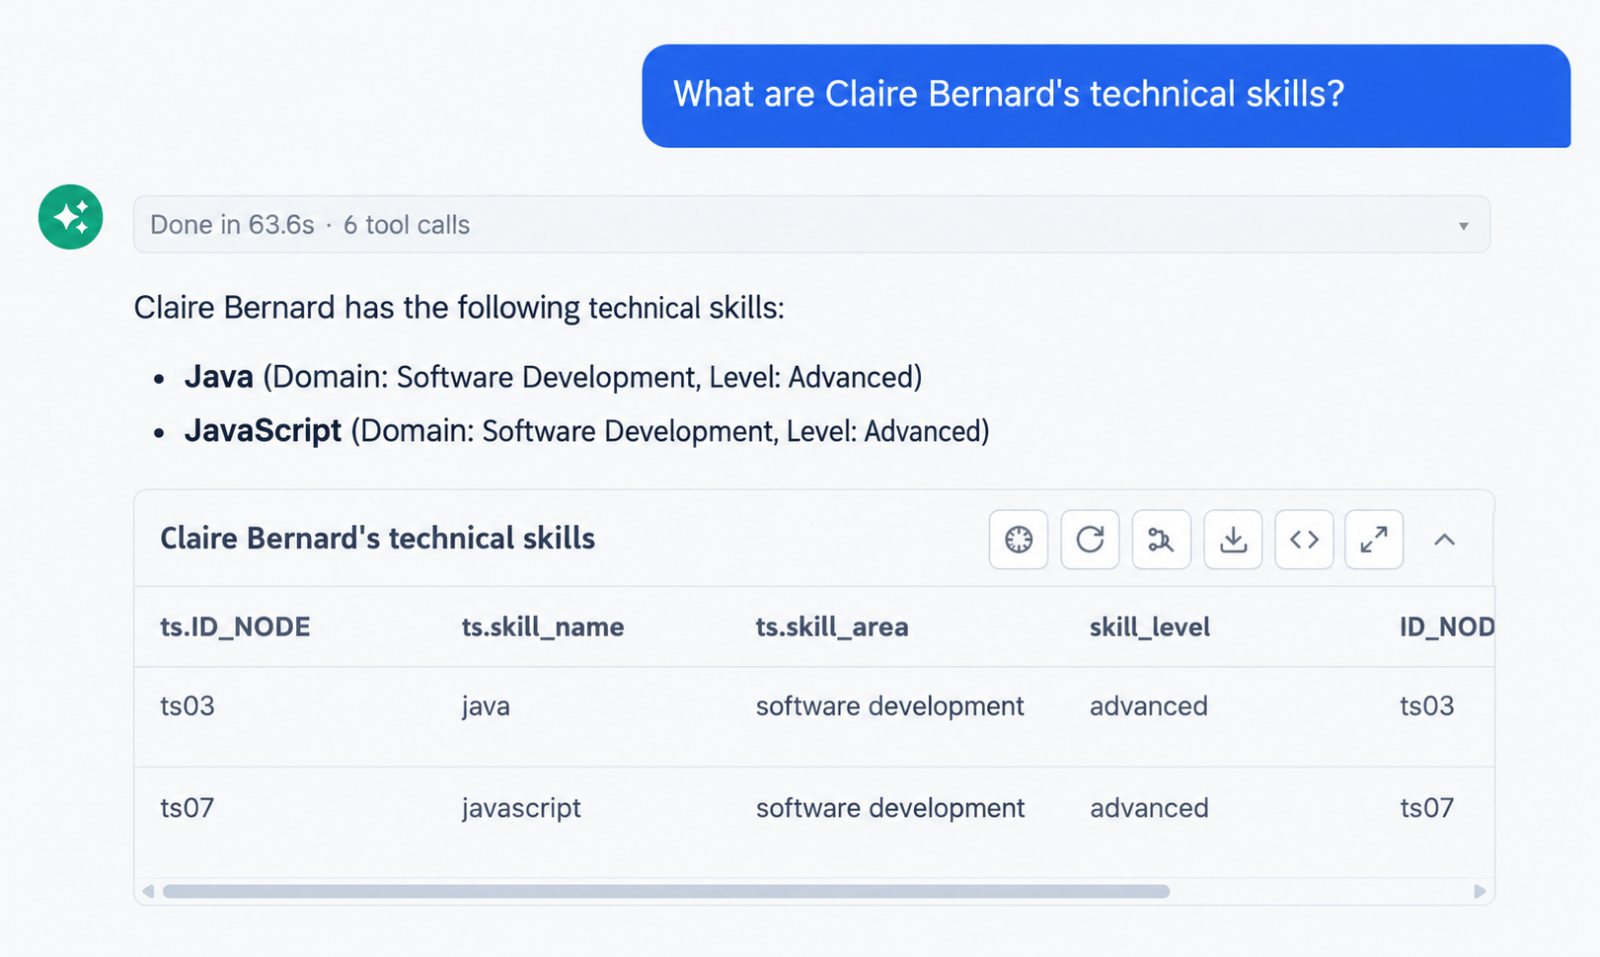Select the first-column ts03 cell
1600x957 pixels.
coord(187,706)
